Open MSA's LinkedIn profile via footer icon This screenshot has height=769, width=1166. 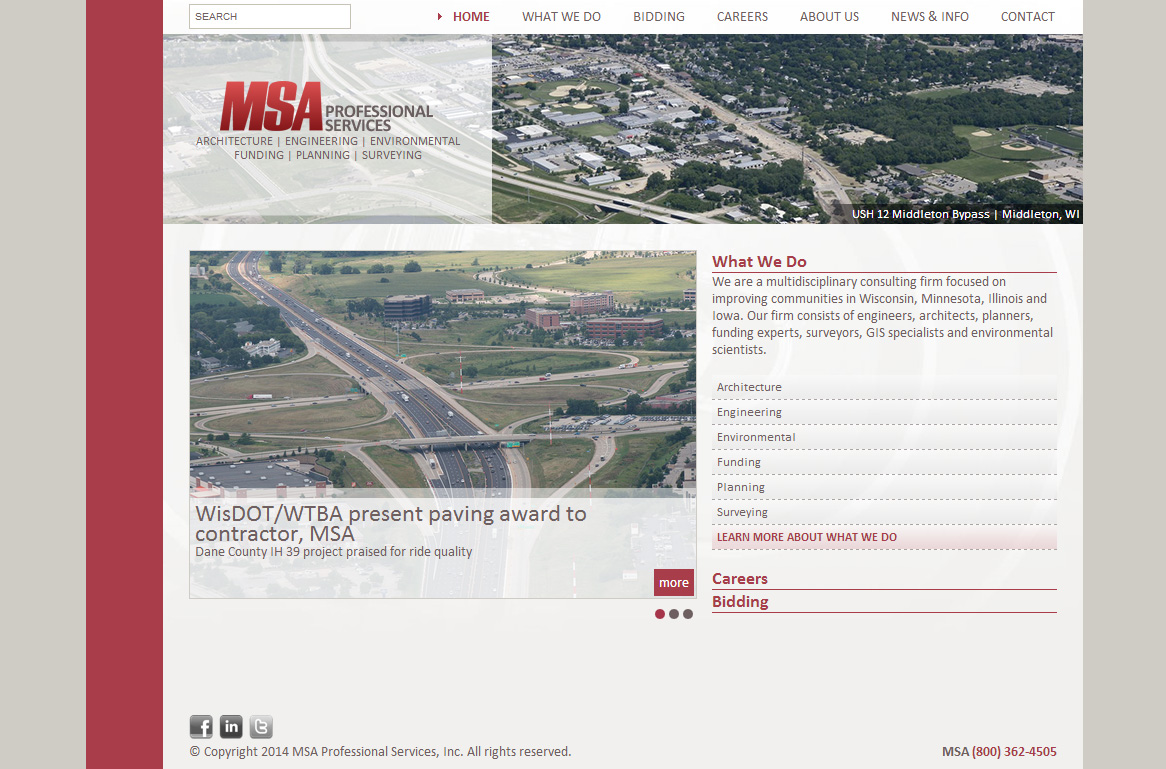click(230, 727)
